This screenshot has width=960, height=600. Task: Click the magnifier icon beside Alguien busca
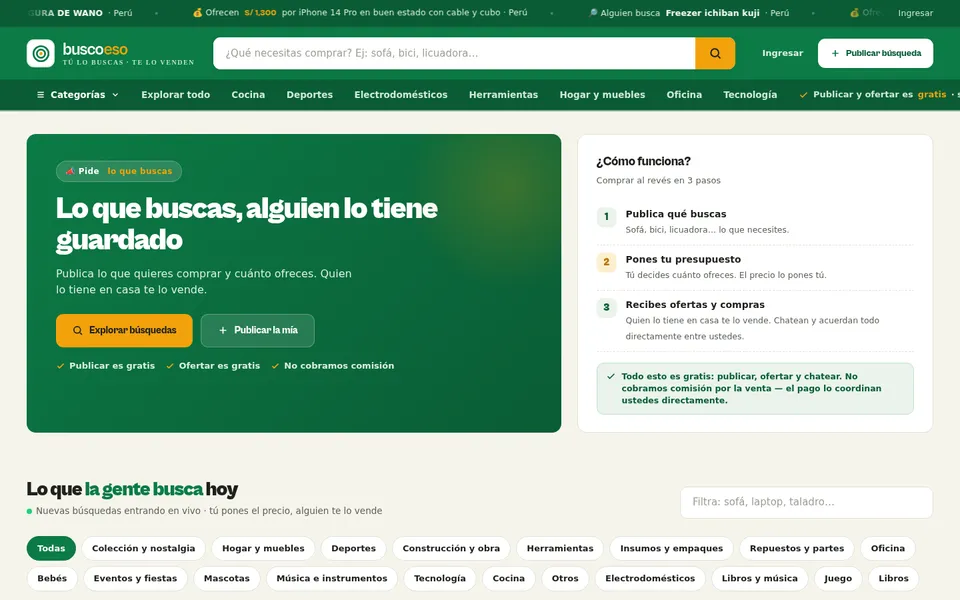(593, 13)
